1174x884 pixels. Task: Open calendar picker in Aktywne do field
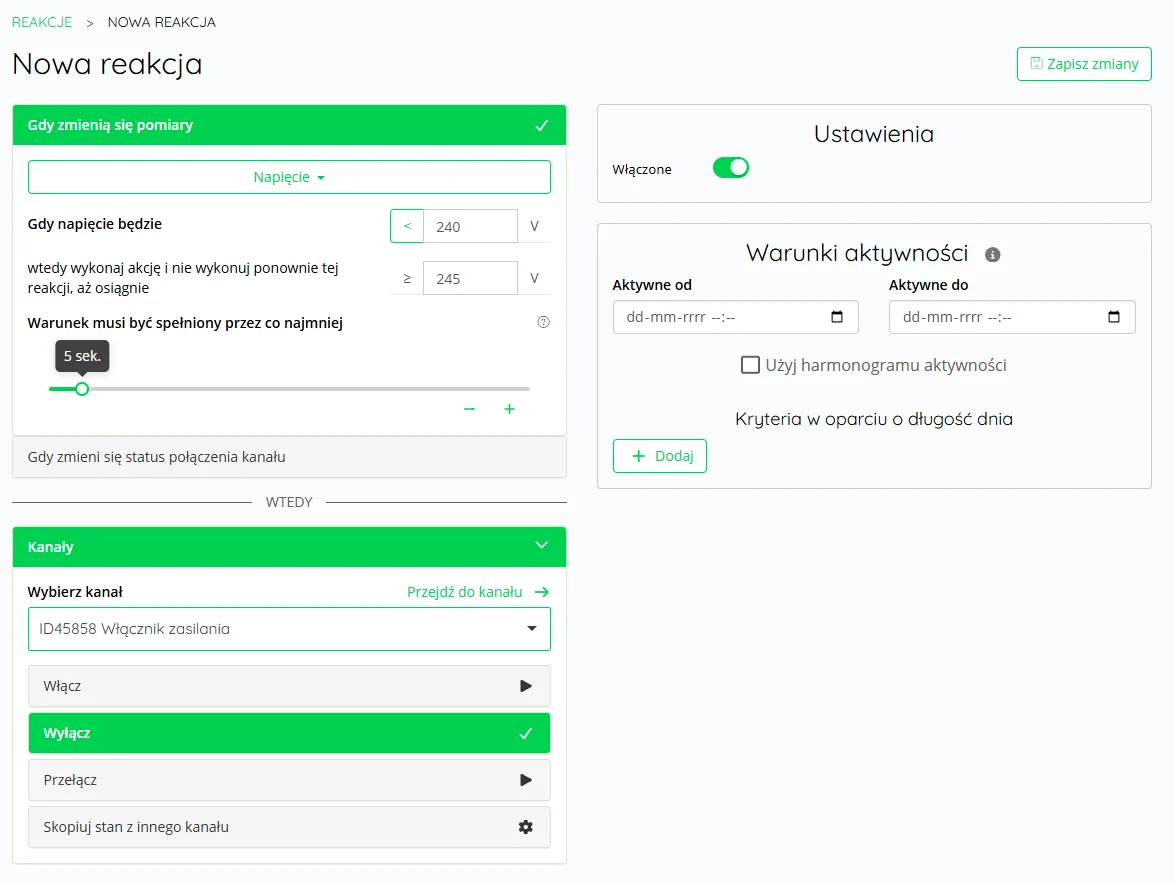(1114, 317)
